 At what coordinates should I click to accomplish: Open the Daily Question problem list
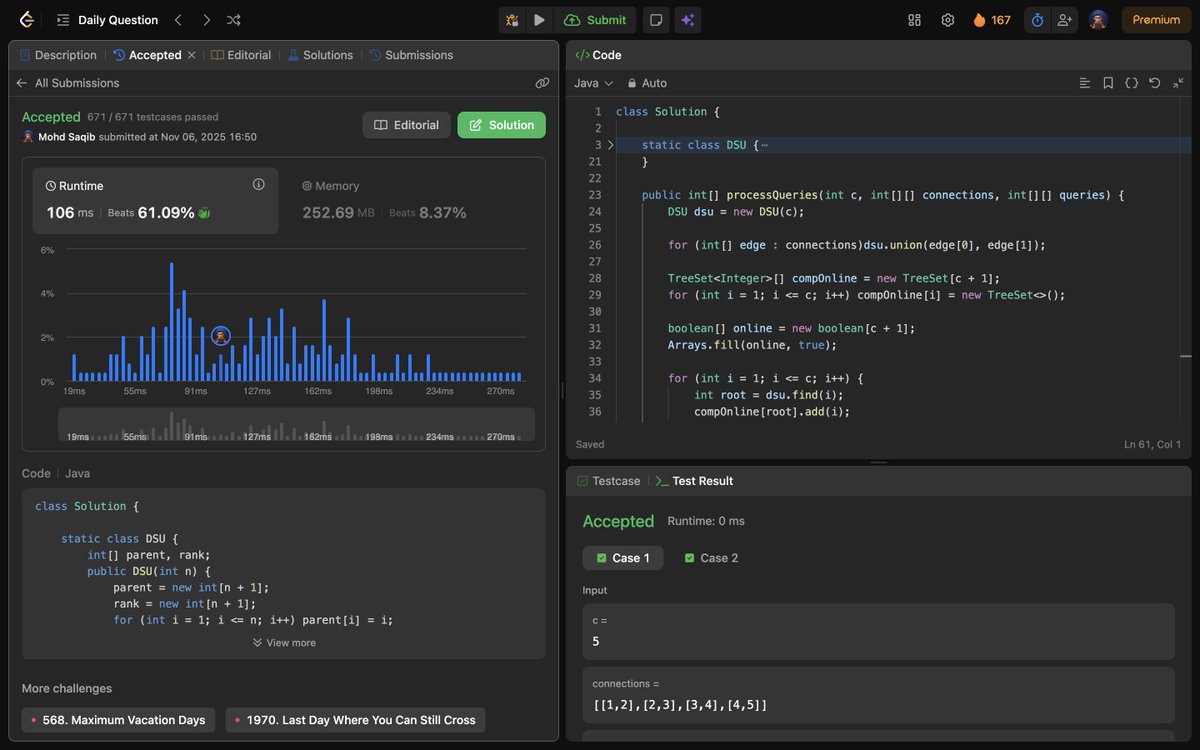tap(107, 20)
